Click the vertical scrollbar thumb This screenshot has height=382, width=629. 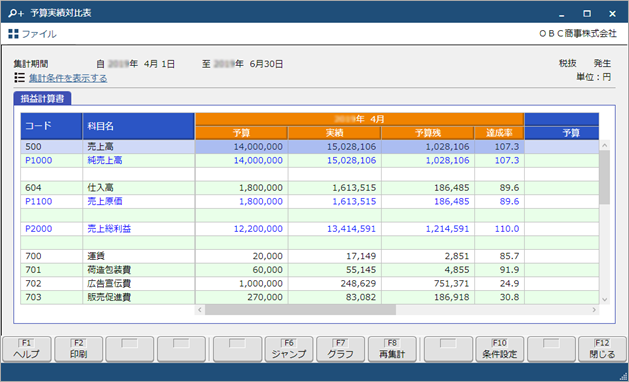coord(605,177)
